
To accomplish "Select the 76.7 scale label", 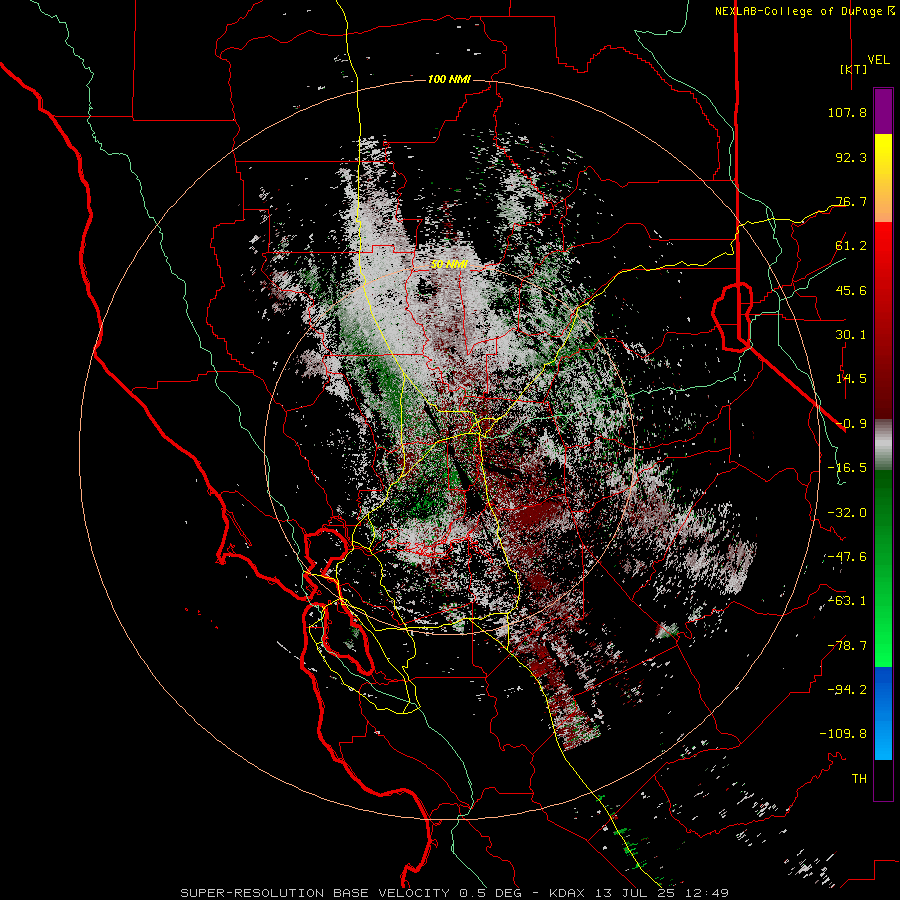I will (x=851, y=201).
